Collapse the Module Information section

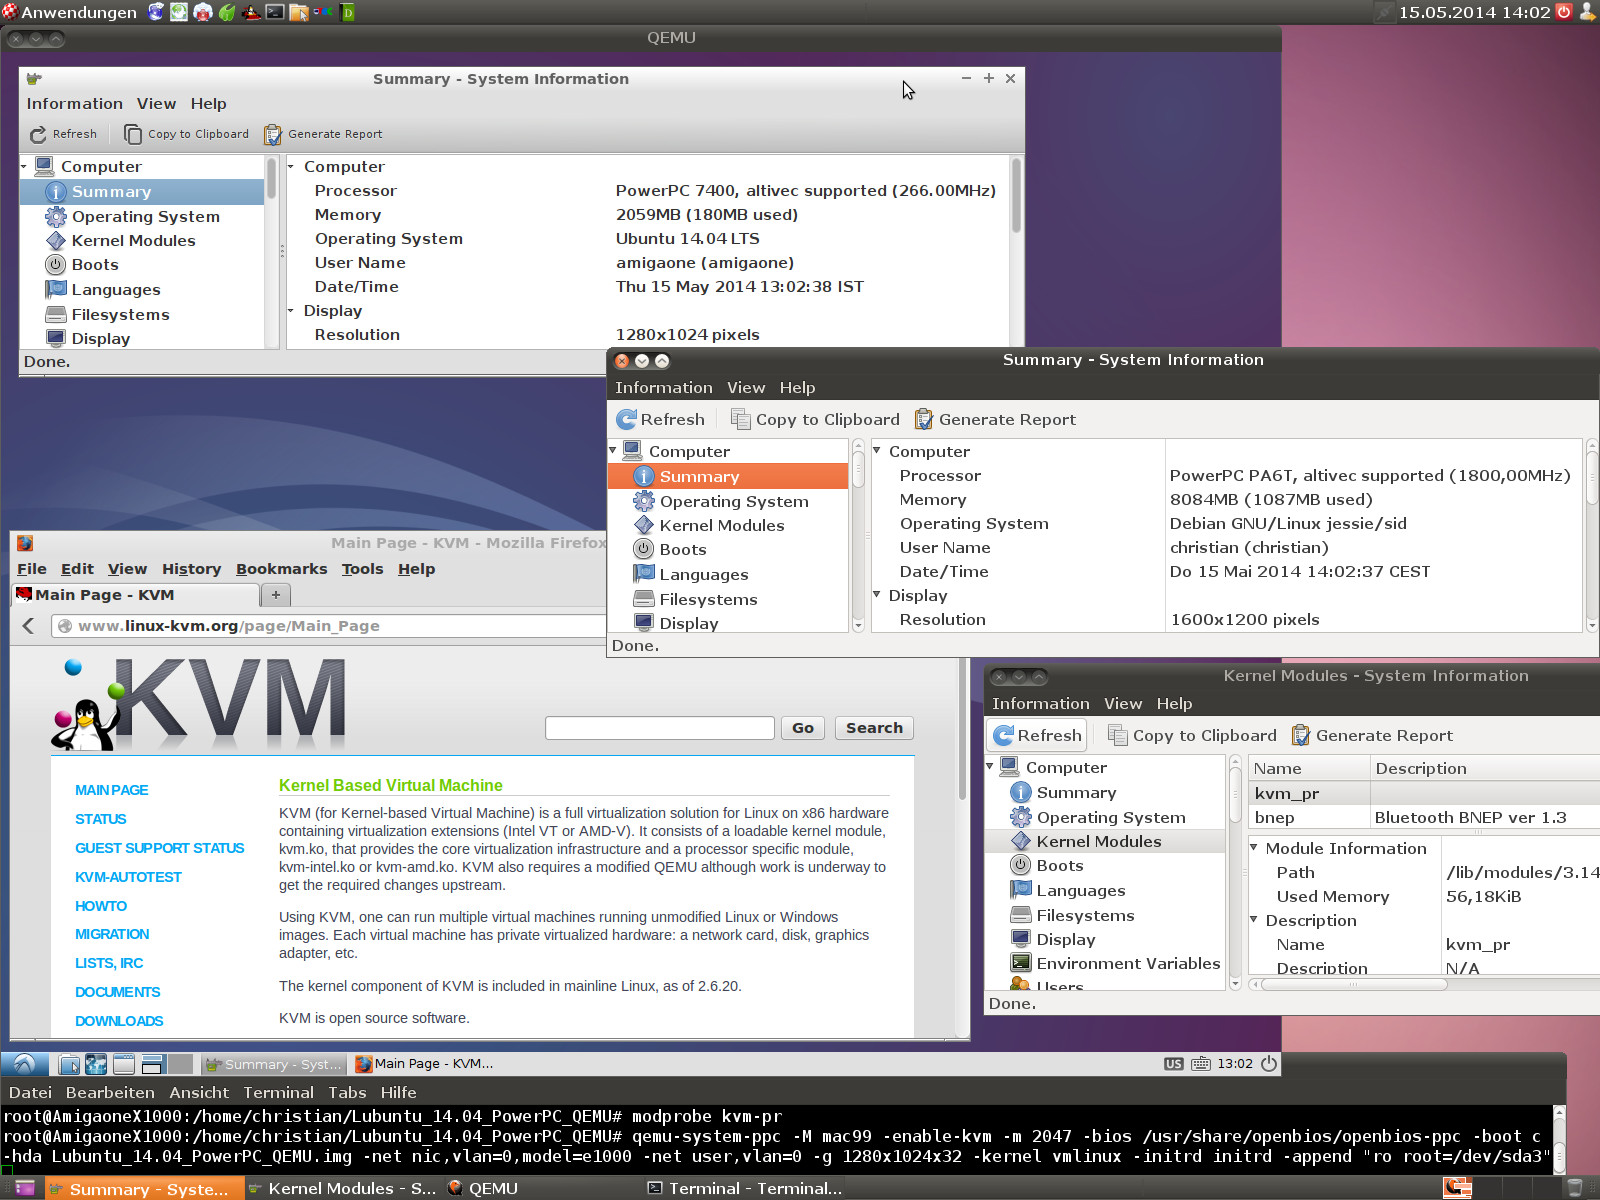[1254, 848]
